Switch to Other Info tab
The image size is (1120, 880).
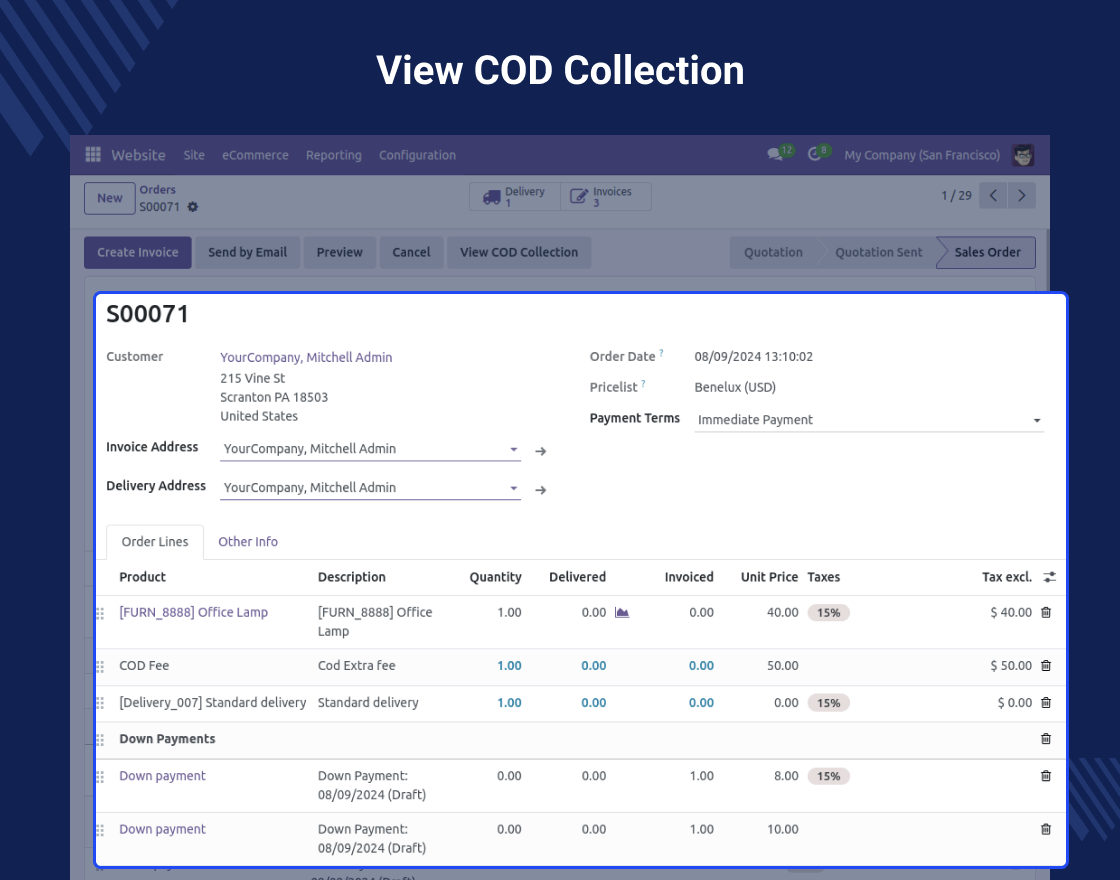click(x=248, y=541)
